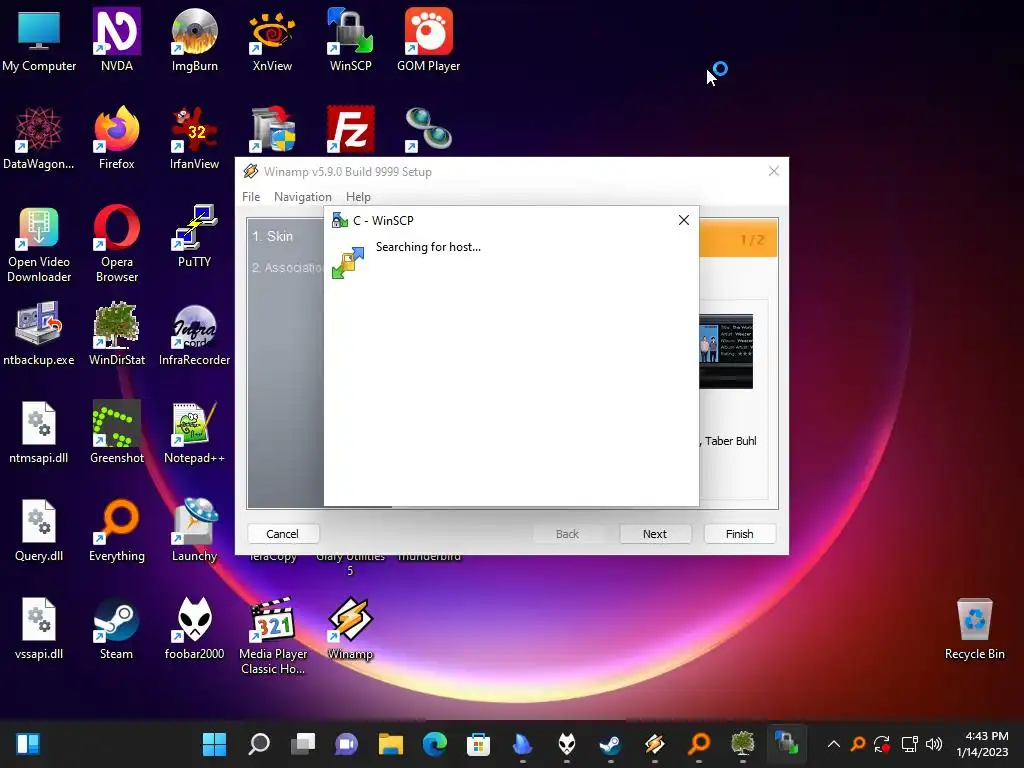Open the Help menu in Winamp Setup
The height and width of the screenshot is (768, 1024).
pyautogui.click(x=358, y=197)
